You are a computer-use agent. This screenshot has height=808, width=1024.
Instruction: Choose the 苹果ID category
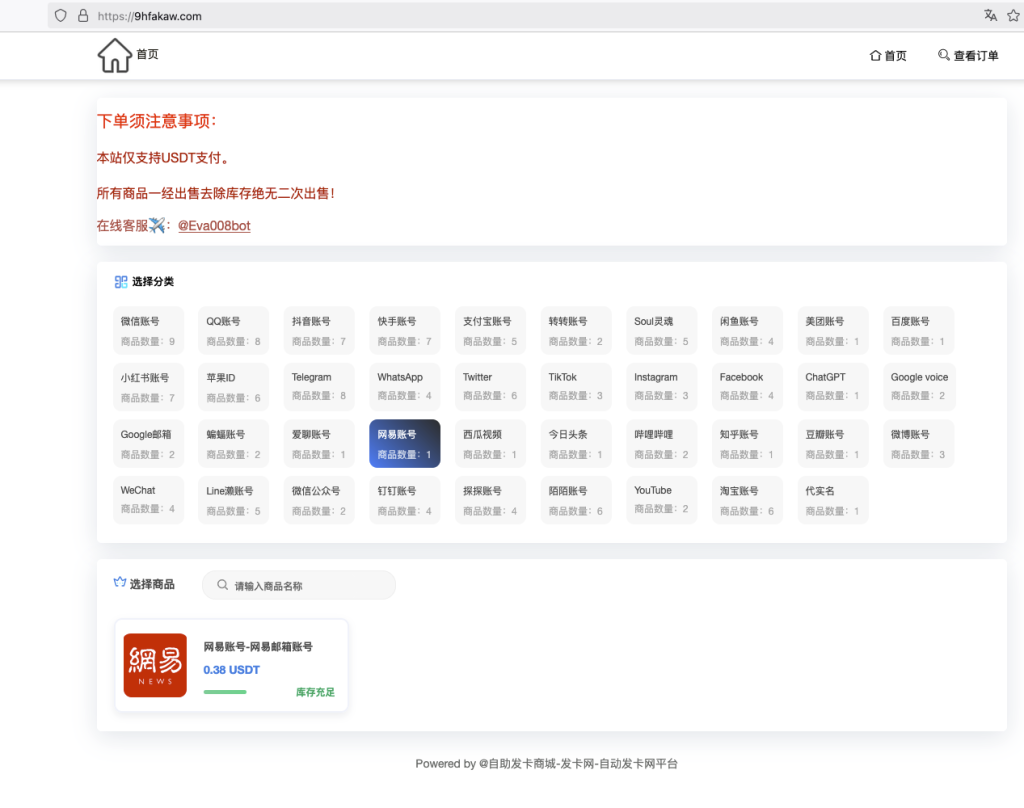[234, 387]
